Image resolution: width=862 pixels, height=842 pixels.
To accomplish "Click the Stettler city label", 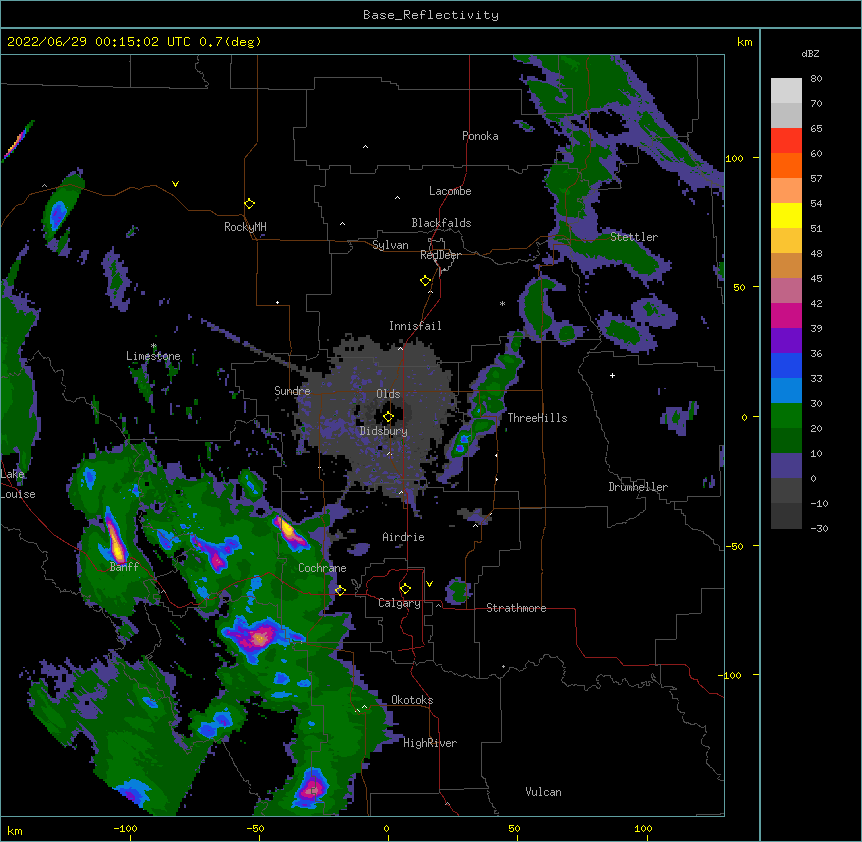I will (633, 237).
